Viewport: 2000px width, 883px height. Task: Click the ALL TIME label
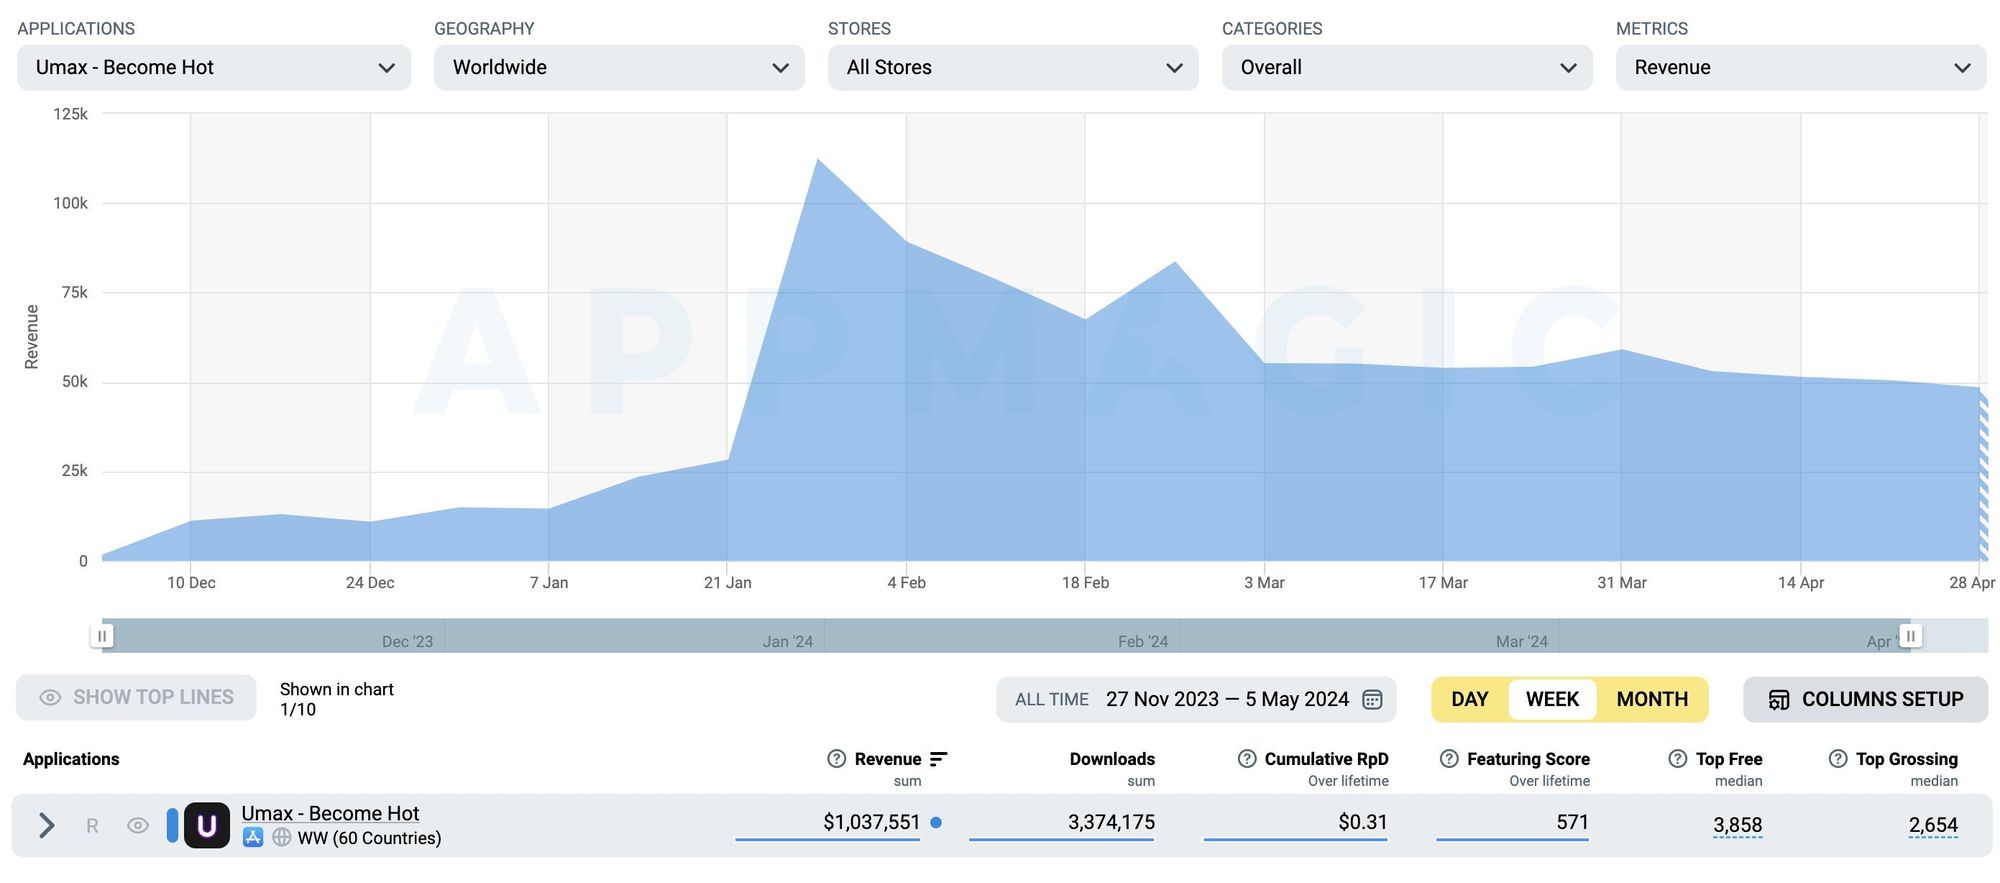(1052, 700)
